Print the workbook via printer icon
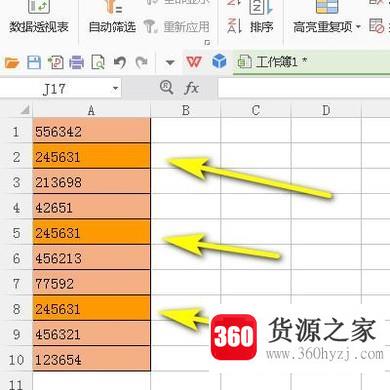390x390 pixels. point(76,62)
